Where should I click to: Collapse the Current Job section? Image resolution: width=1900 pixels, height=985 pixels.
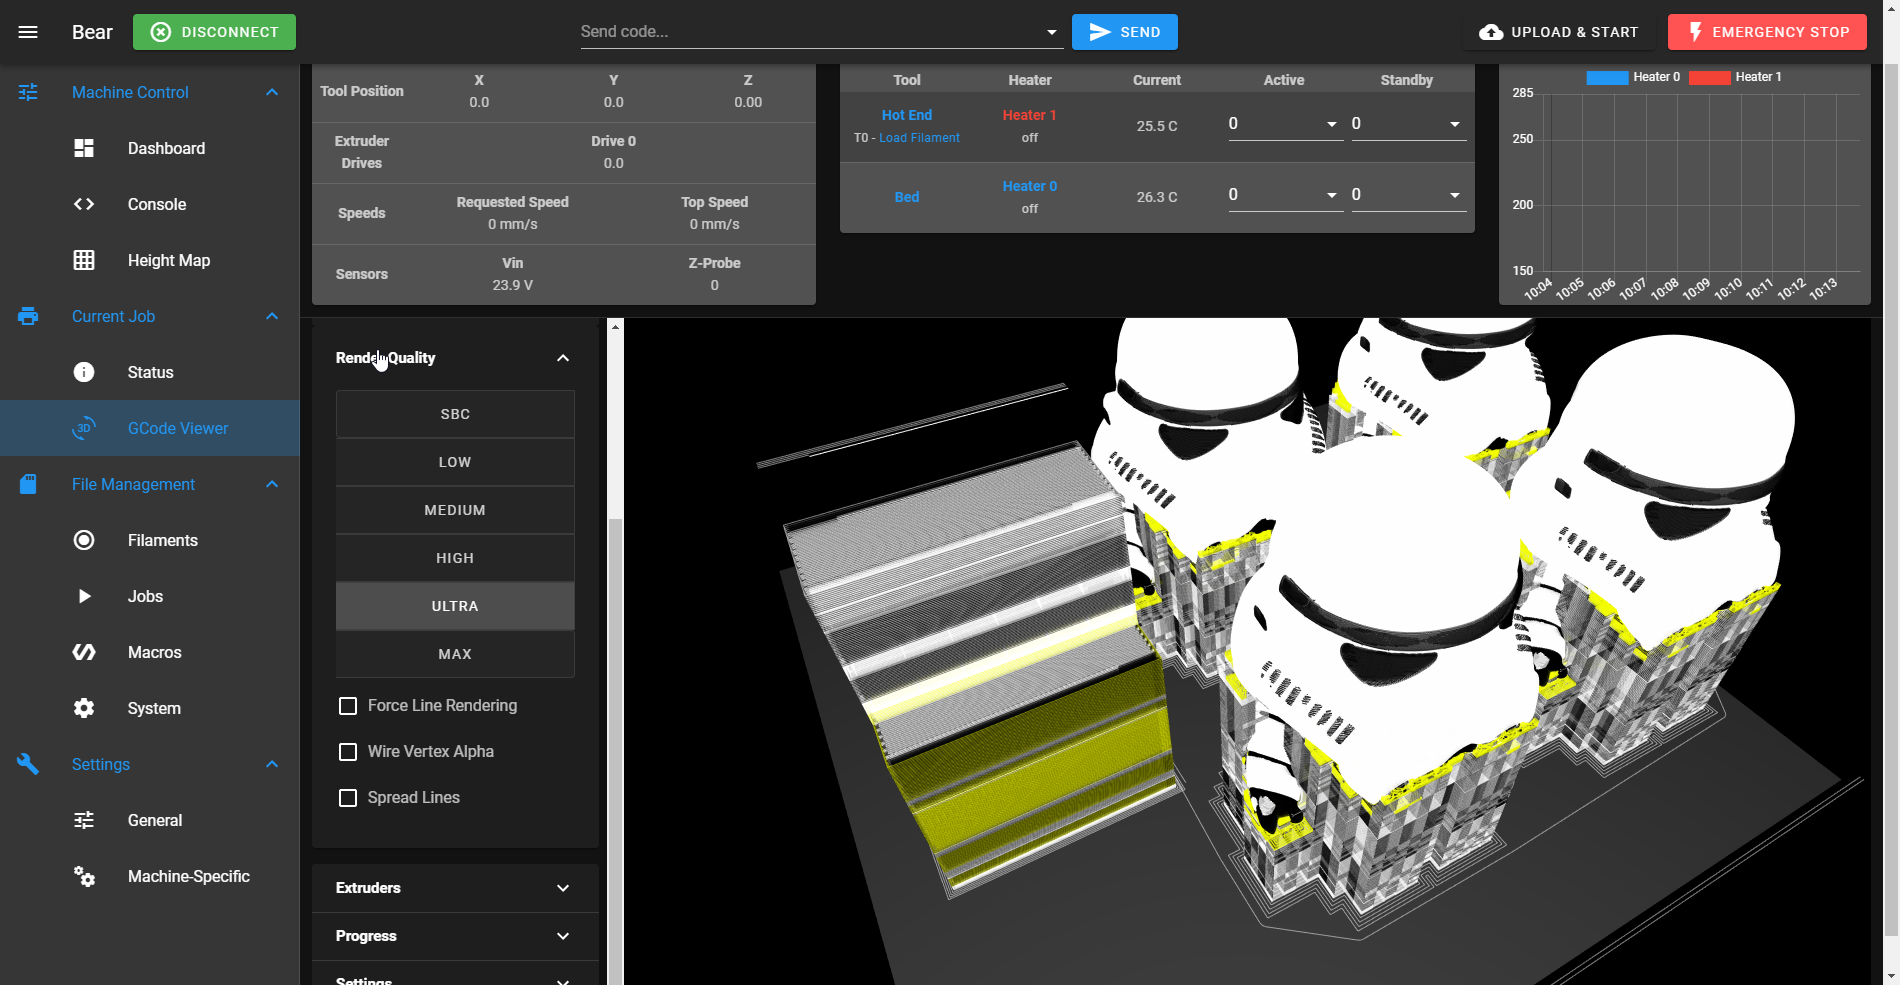click(x=272, y=316)
